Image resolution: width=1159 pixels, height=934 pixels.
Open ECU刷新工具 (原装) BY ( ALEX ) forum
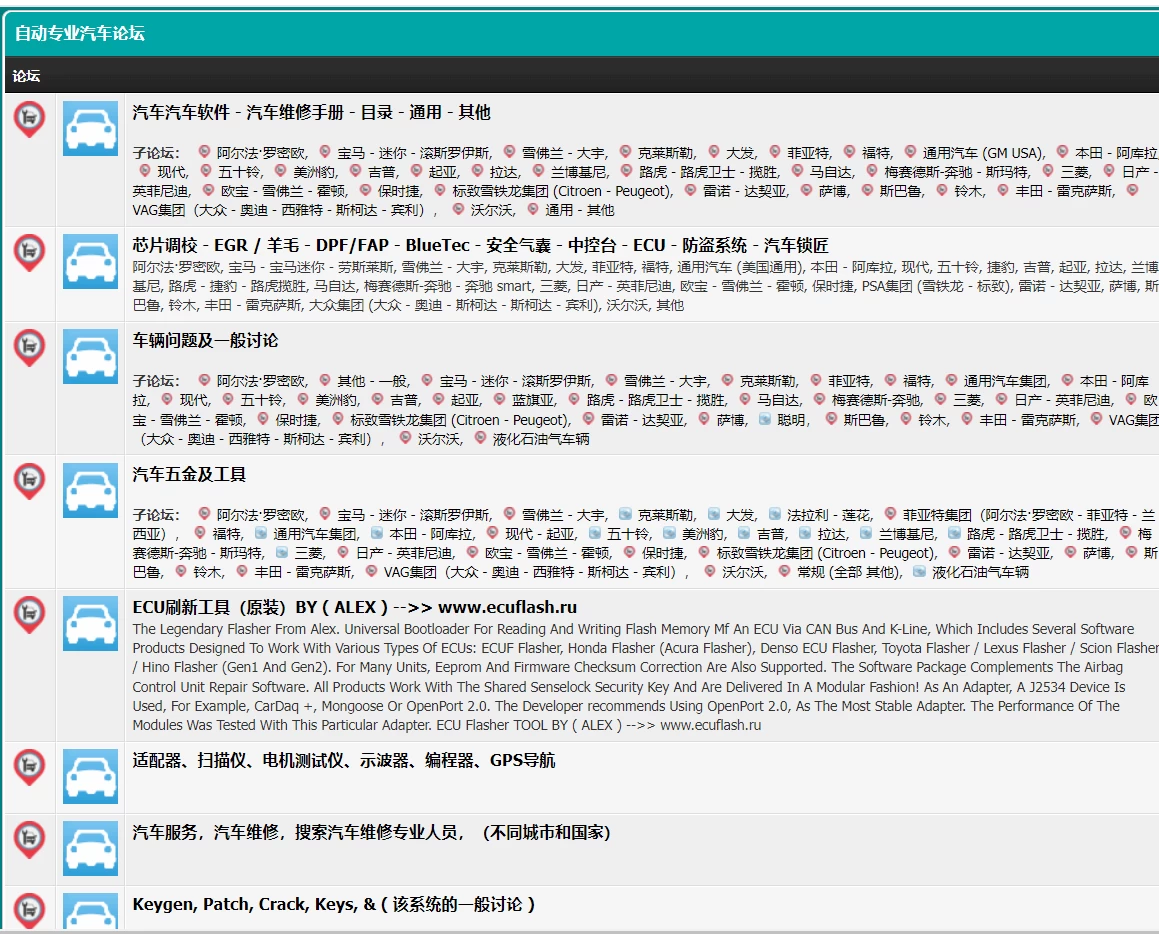tap(354, 608)
